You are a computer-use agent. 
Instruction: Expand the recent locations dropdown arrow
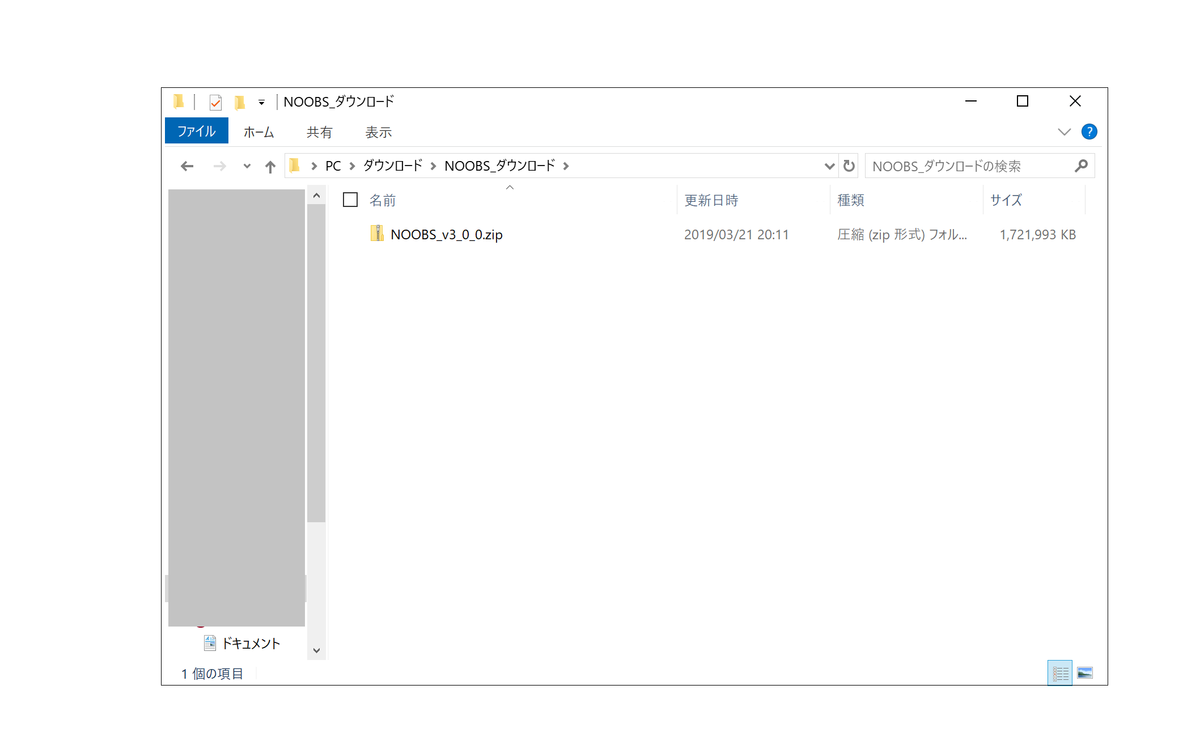click(246, 165)
